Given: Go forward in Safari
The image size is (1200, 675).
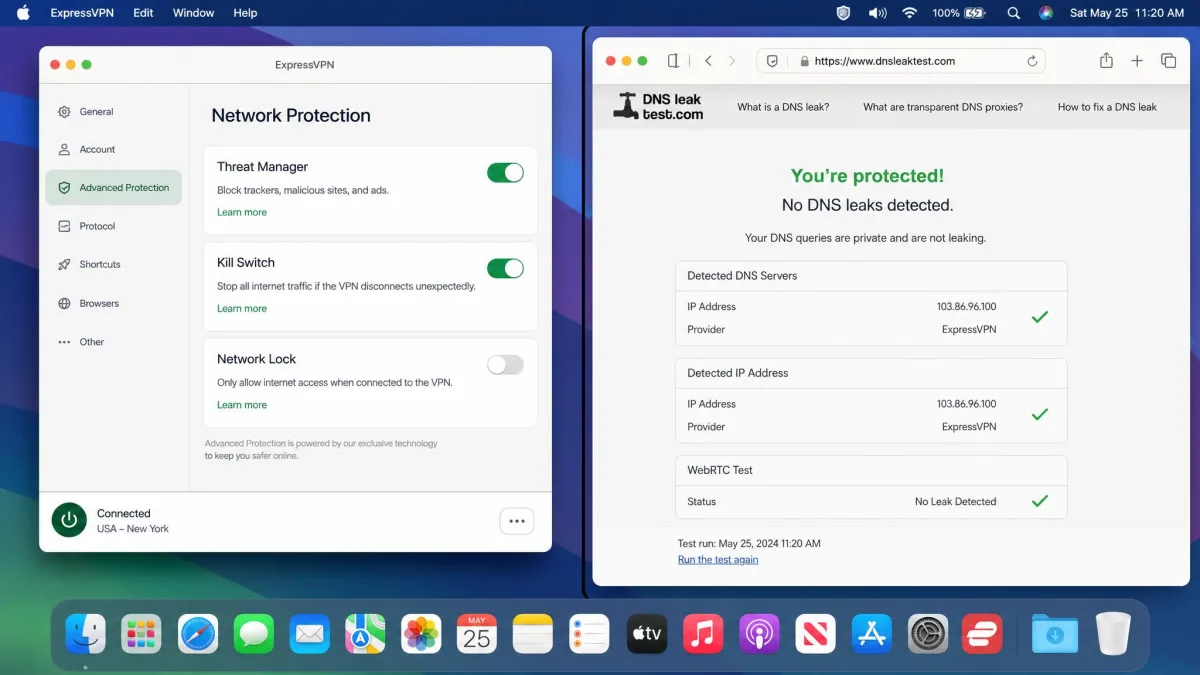Looking at the screenshot, I should click(x=732, y=61).
